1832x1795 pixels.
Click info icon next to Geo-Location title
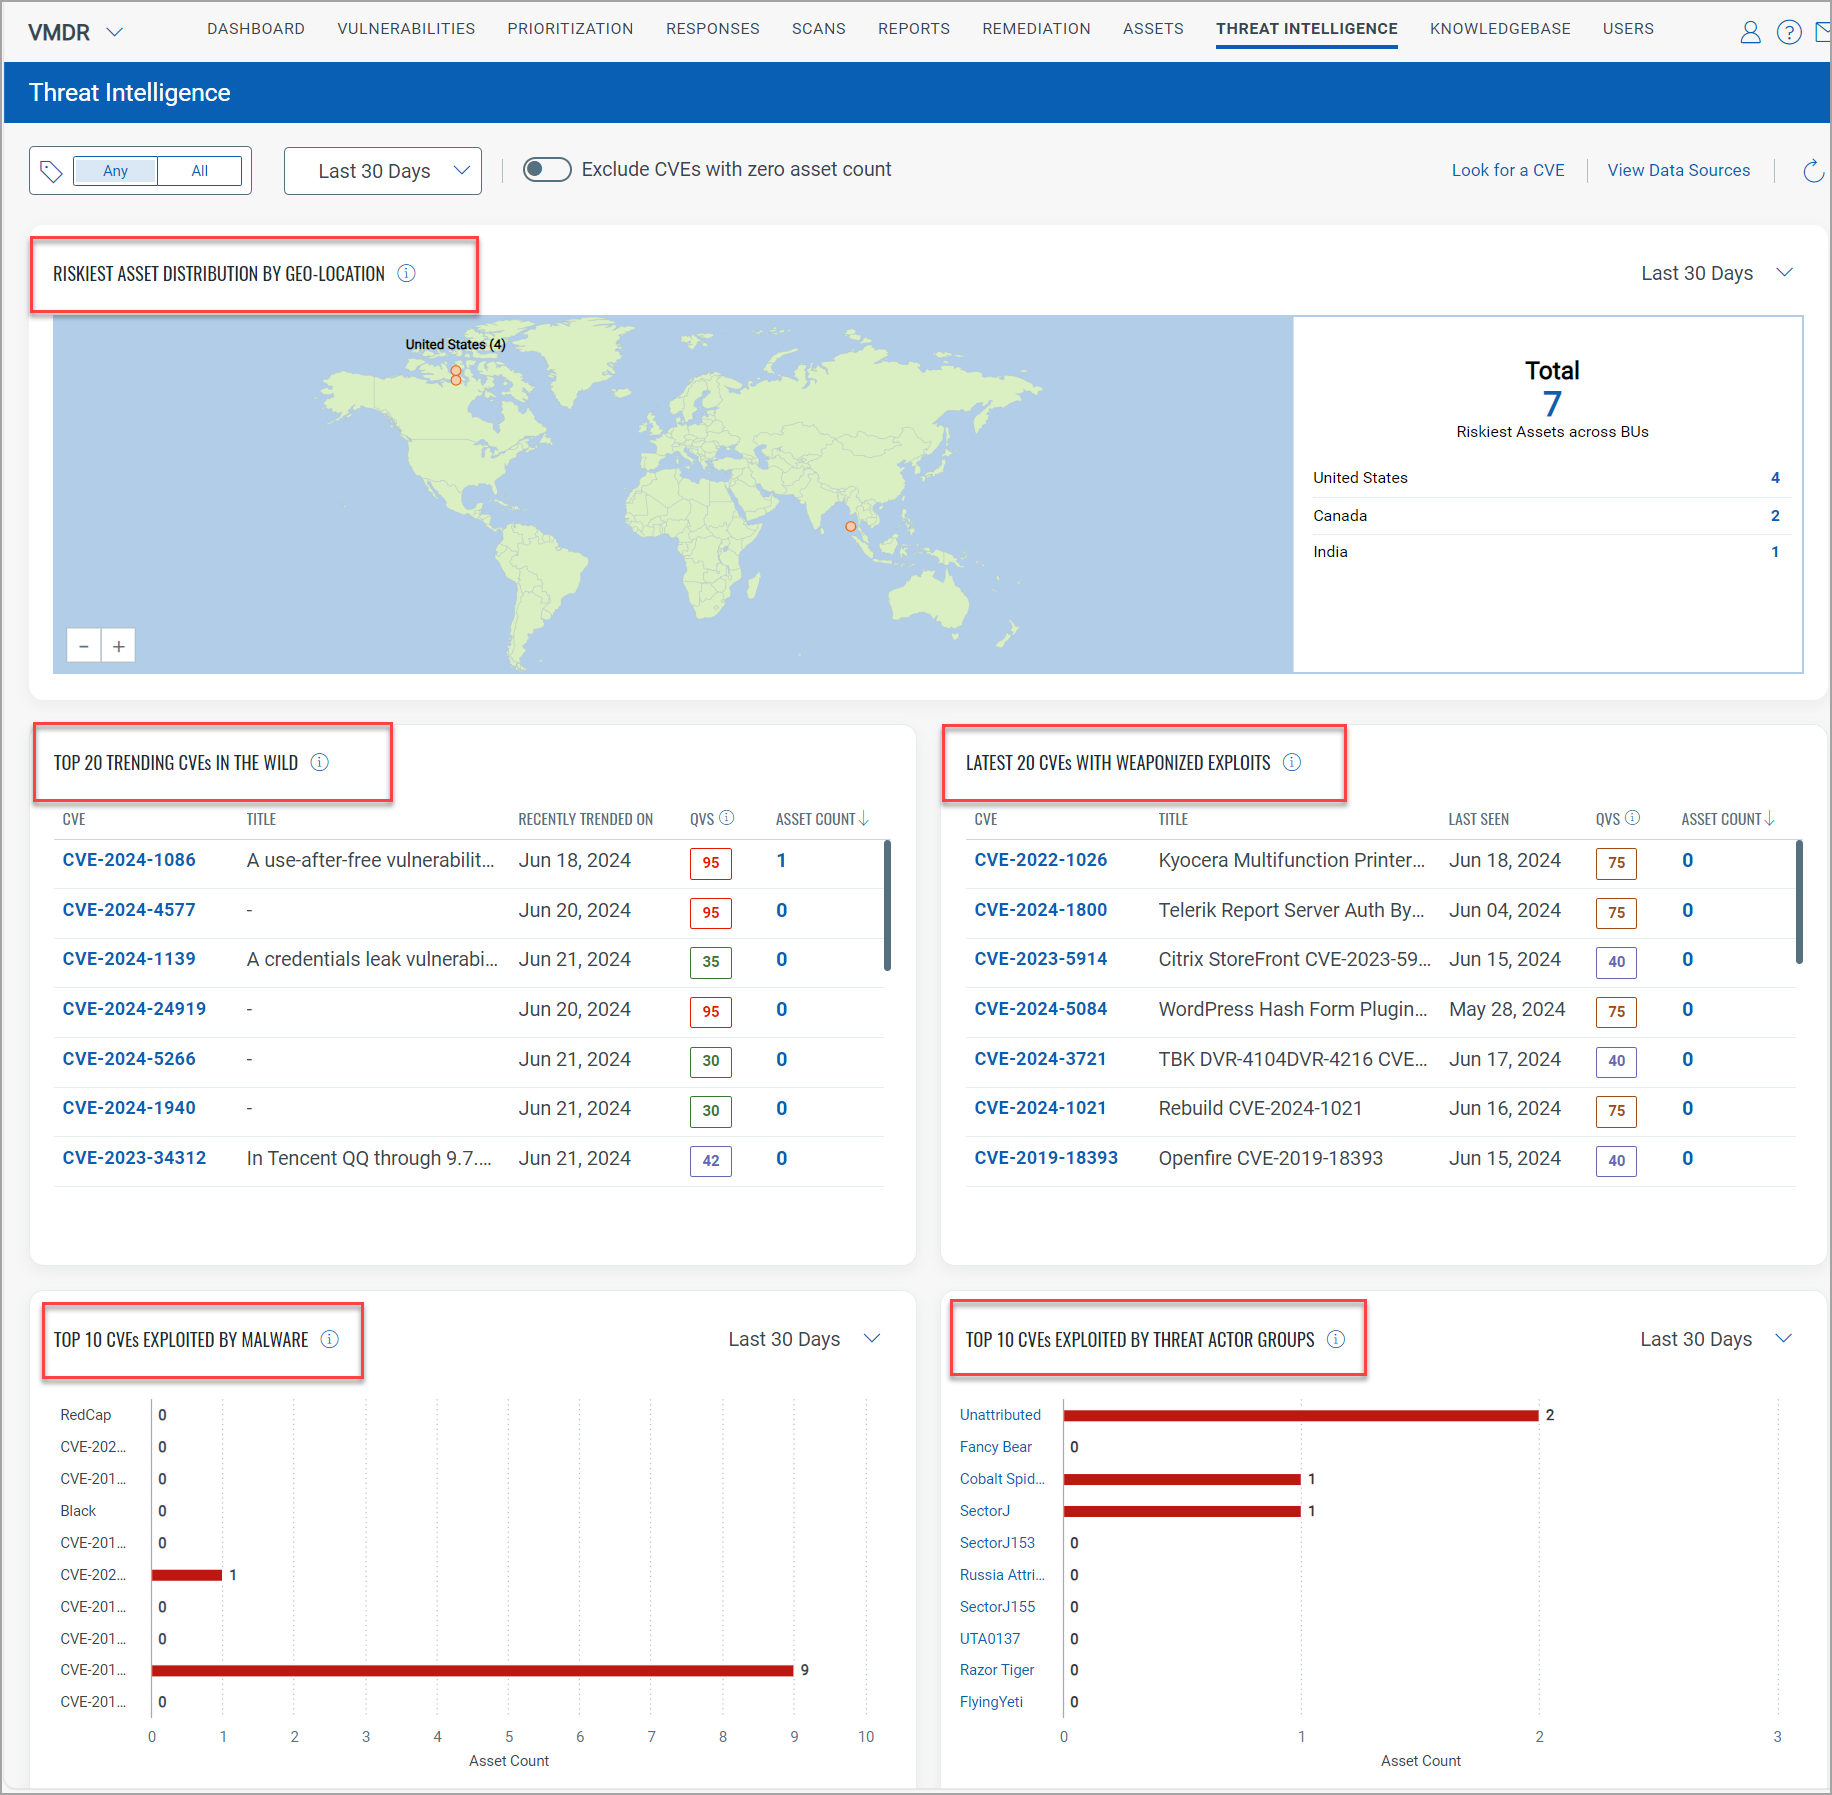pyautogui.click(x=406, y=273)
